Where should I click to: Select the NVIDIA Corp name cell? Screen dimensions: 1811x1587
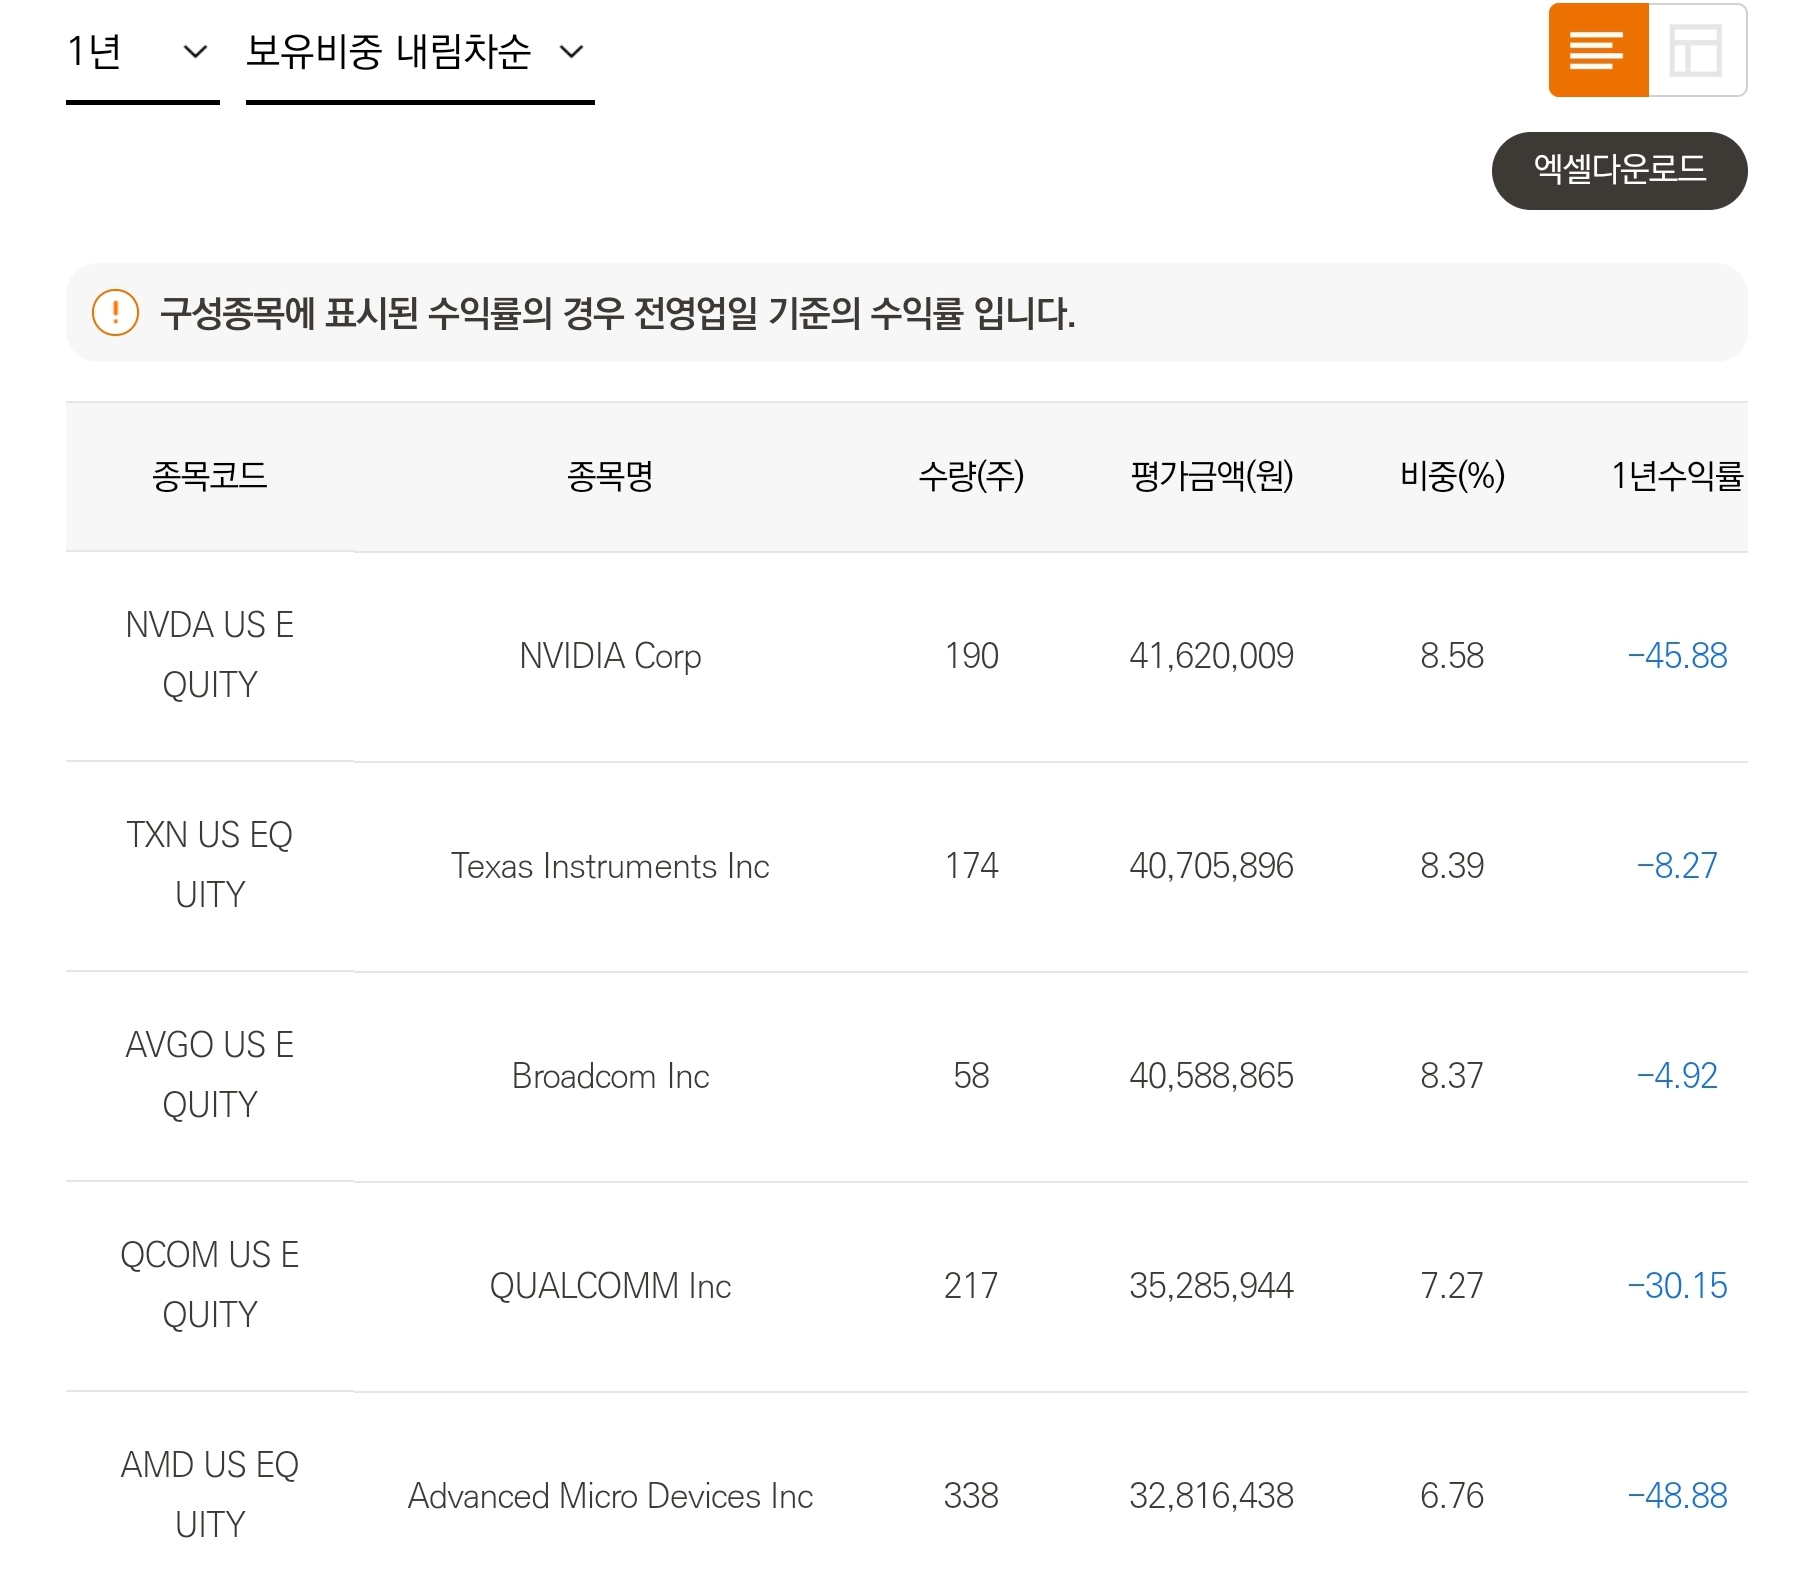(610, 656)
